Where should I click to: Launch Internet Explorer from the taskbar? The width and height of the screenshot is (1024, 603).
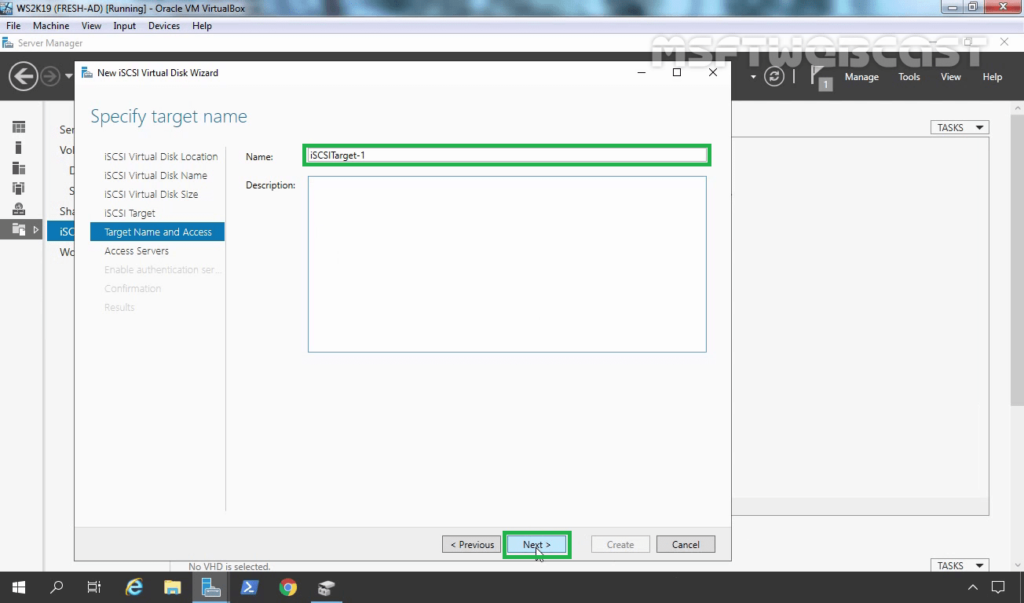point(134,587)
